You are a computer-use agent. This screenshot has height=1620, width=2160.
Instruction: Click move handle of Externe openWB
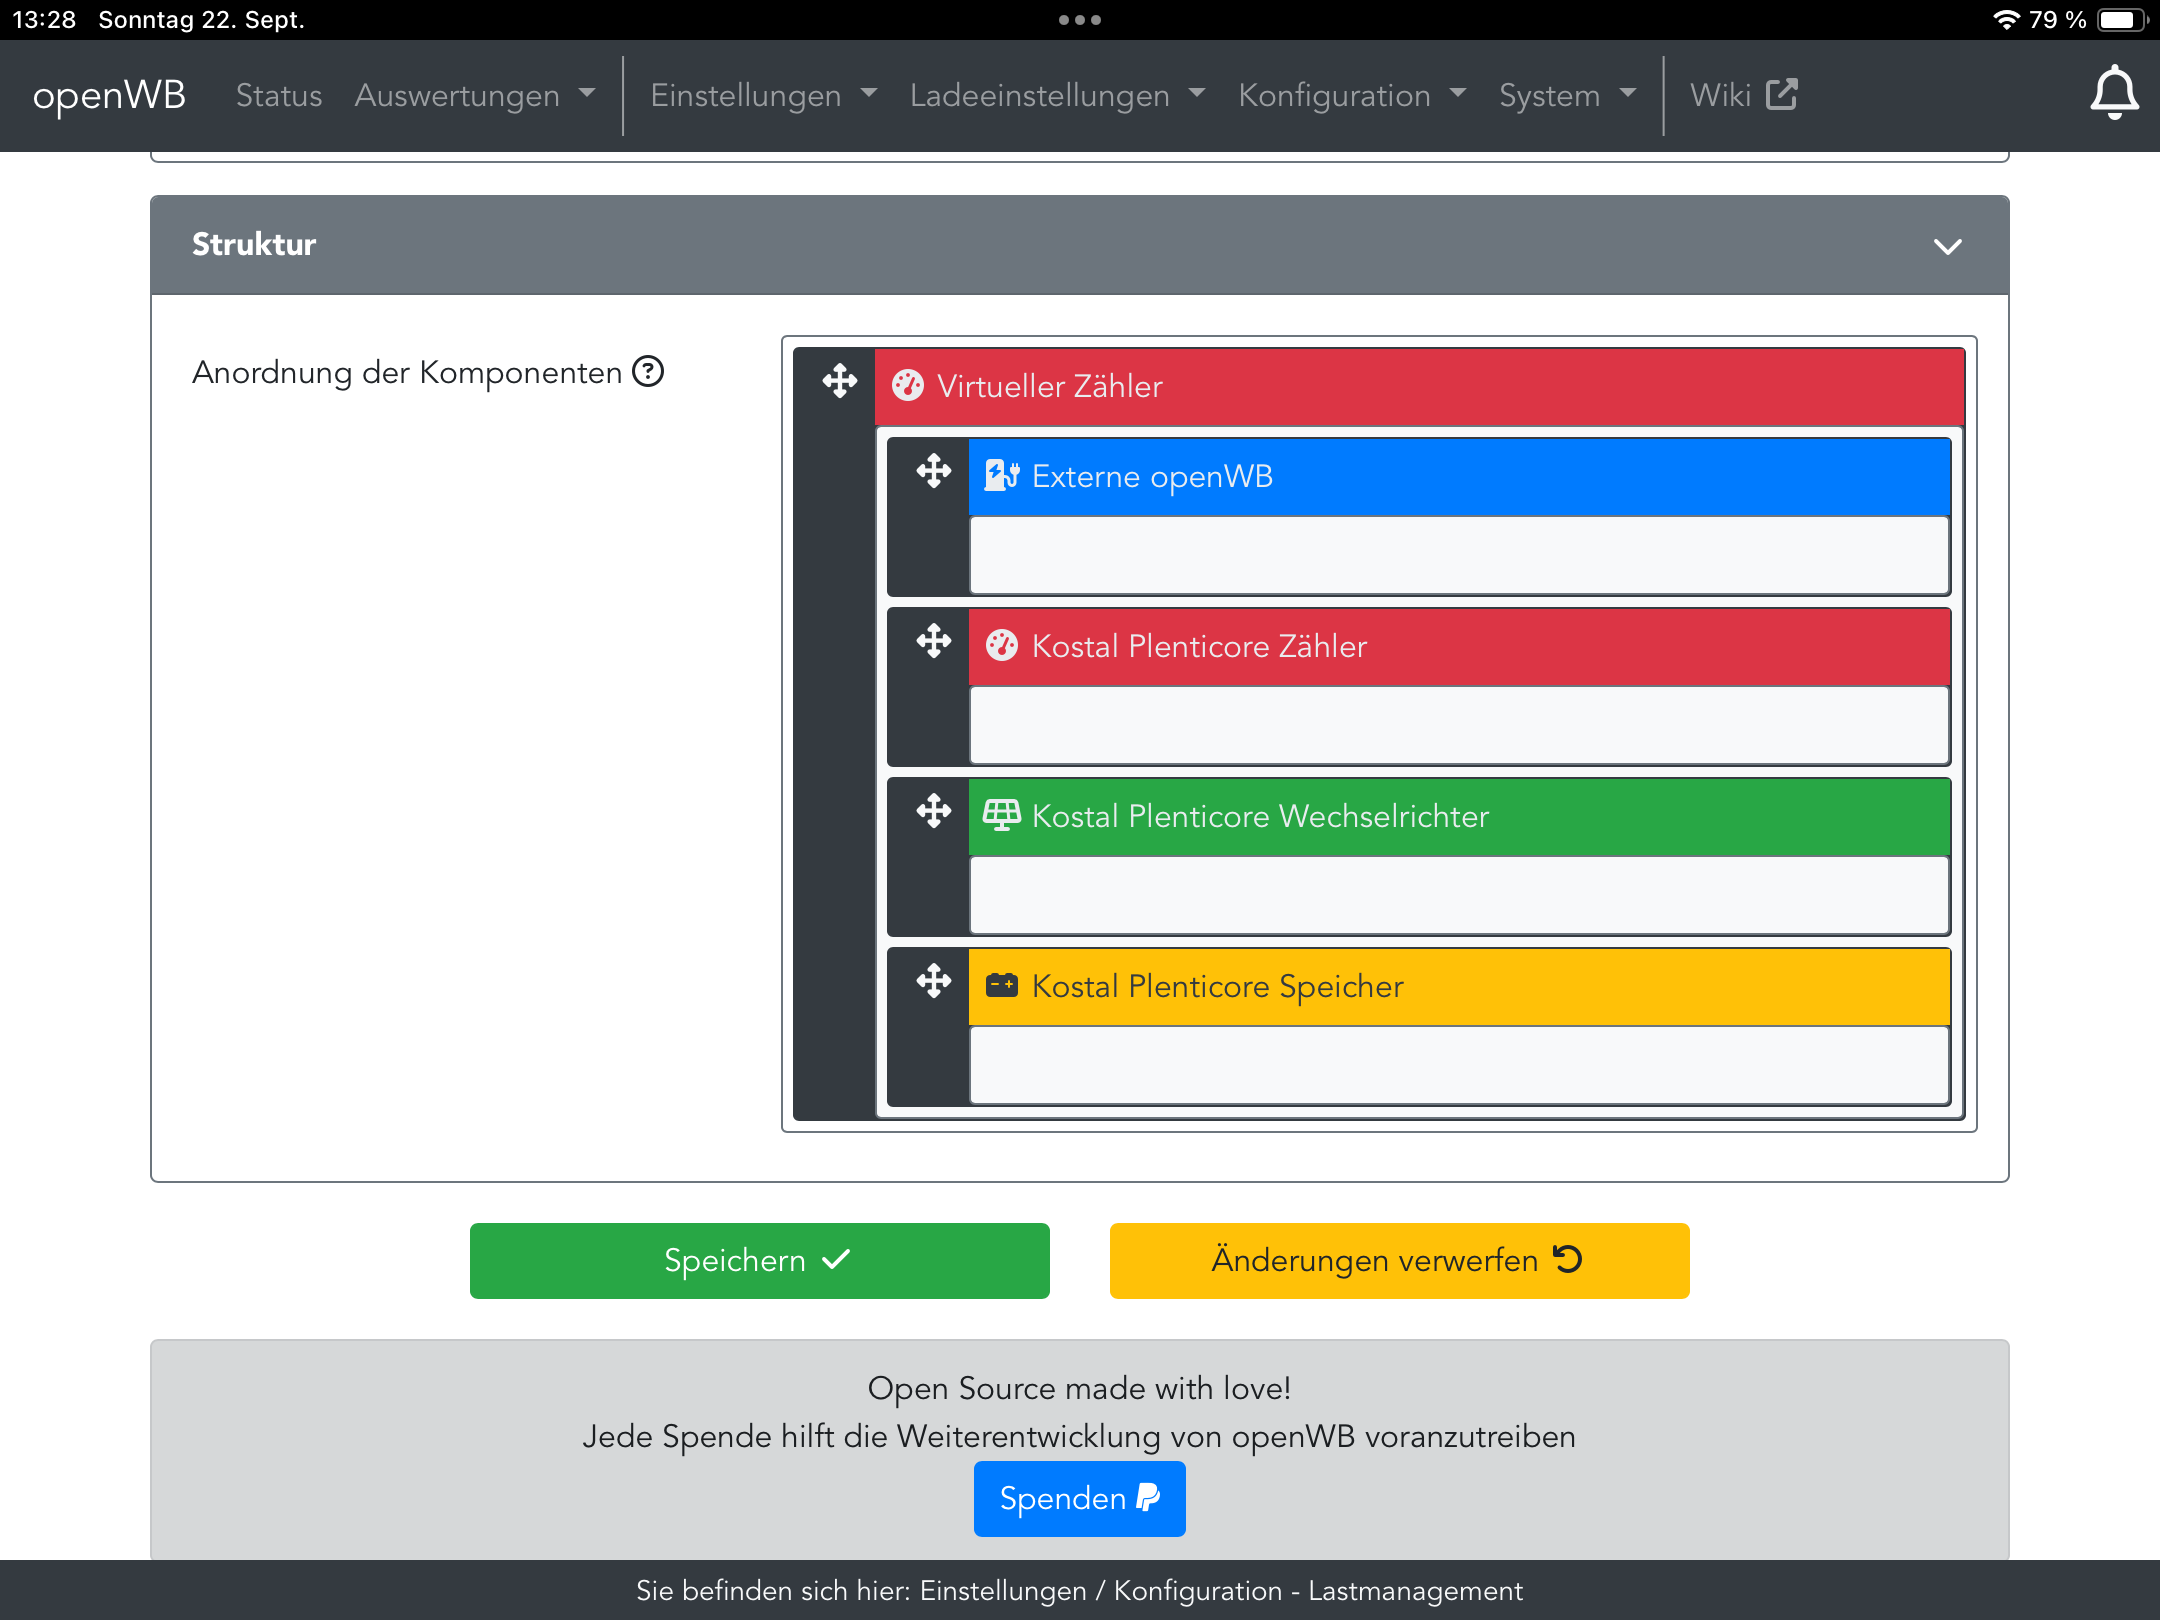(x=933, y=471)
